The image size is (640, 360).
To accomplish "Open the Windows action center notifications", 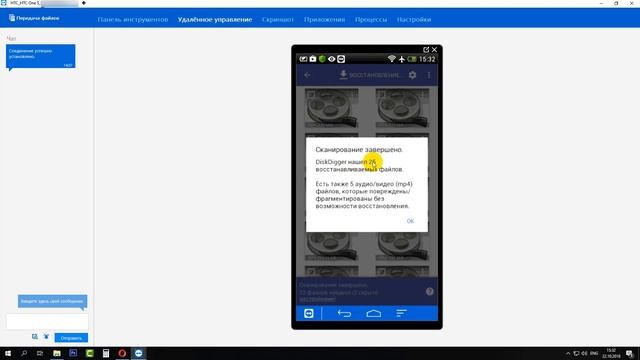I will pyautogui.click(x=629, y=353).
